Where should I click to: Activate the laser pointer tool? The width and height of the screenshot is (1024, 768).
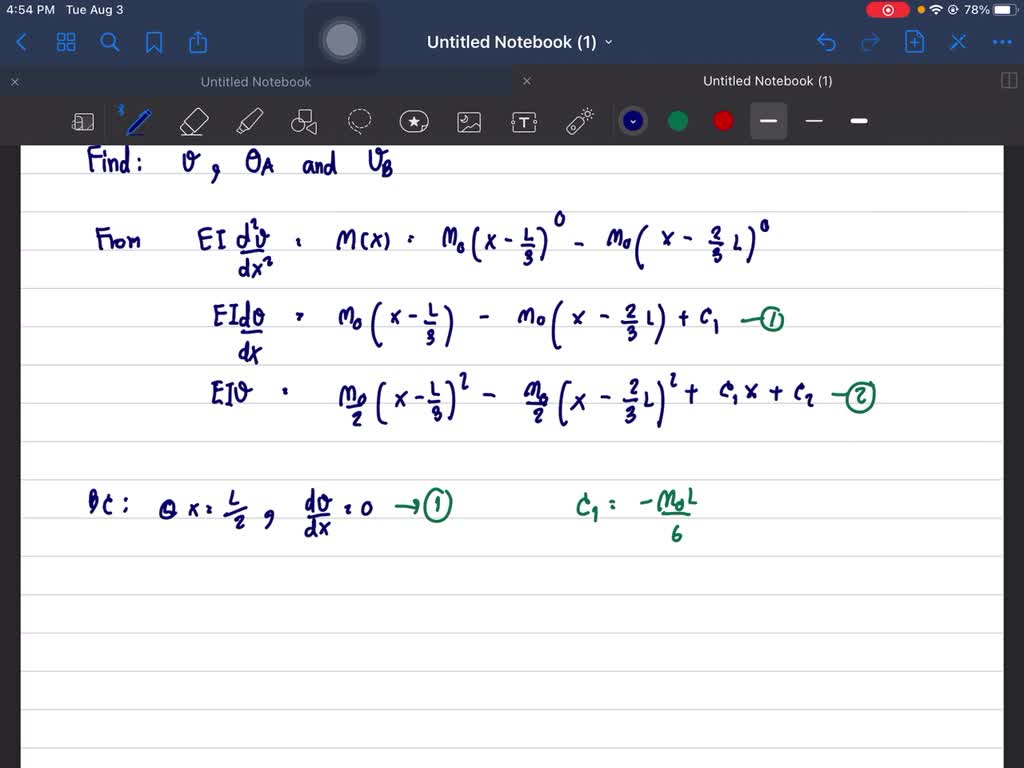578,120
